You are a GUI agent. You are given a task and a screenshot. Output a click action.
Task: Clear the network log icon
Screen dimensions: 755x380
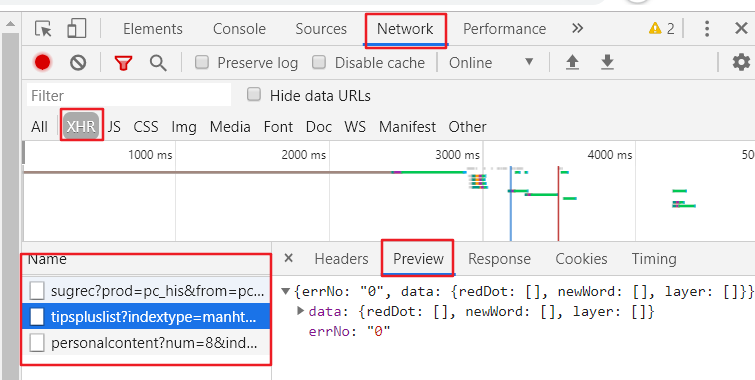click(x=78, y=63)
